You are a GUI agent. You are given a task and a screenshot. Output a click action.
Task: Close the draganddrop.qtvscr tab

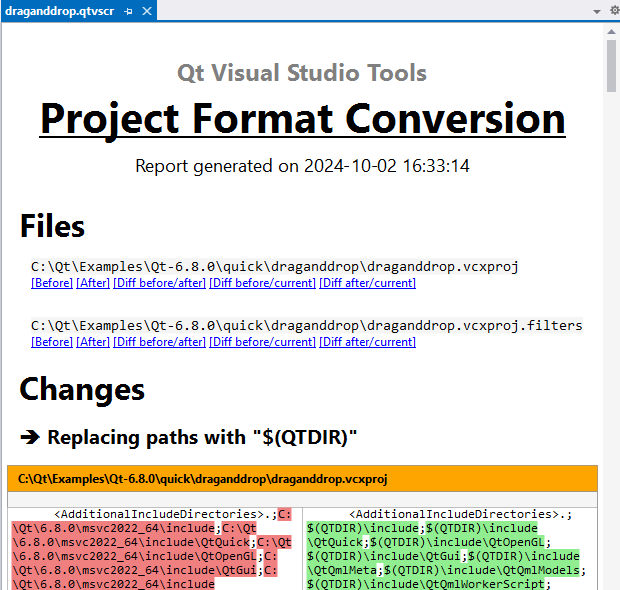[x=147, y=11]
